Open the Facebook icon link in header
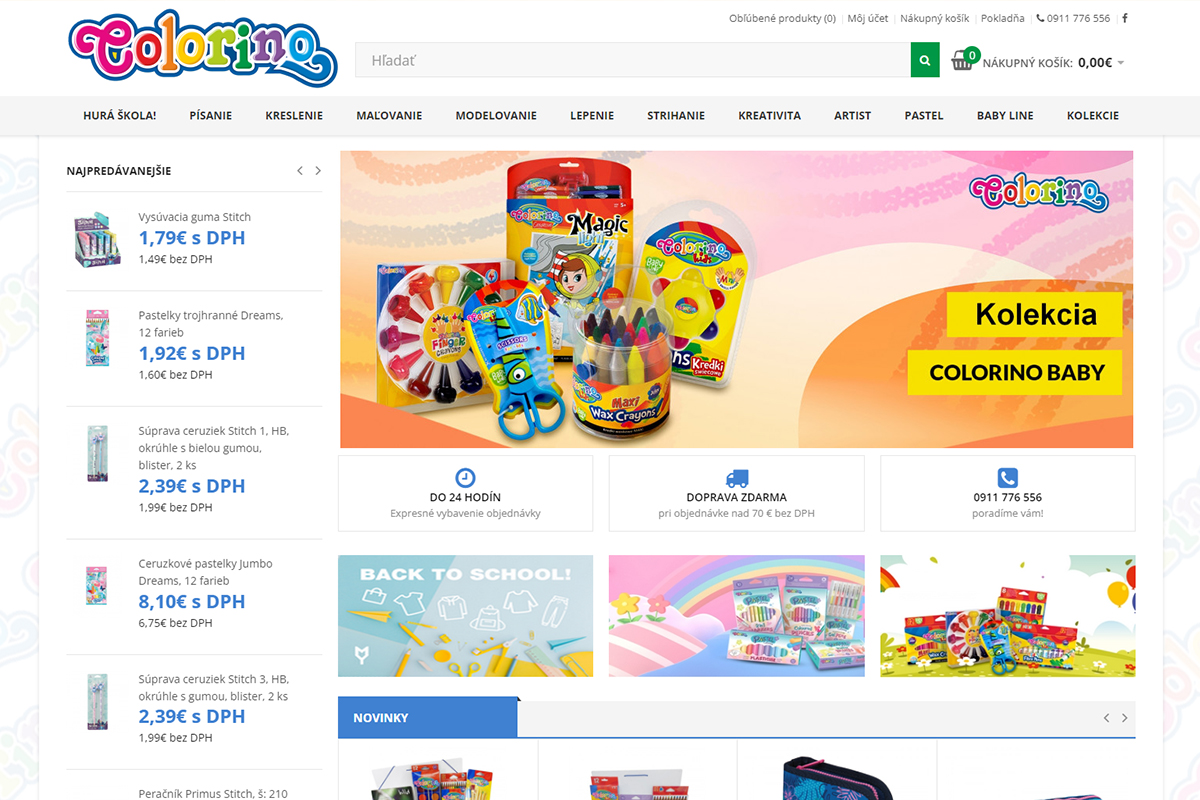The width and height of the screenshot is (1200, 800). click(x=1125, y=18)
